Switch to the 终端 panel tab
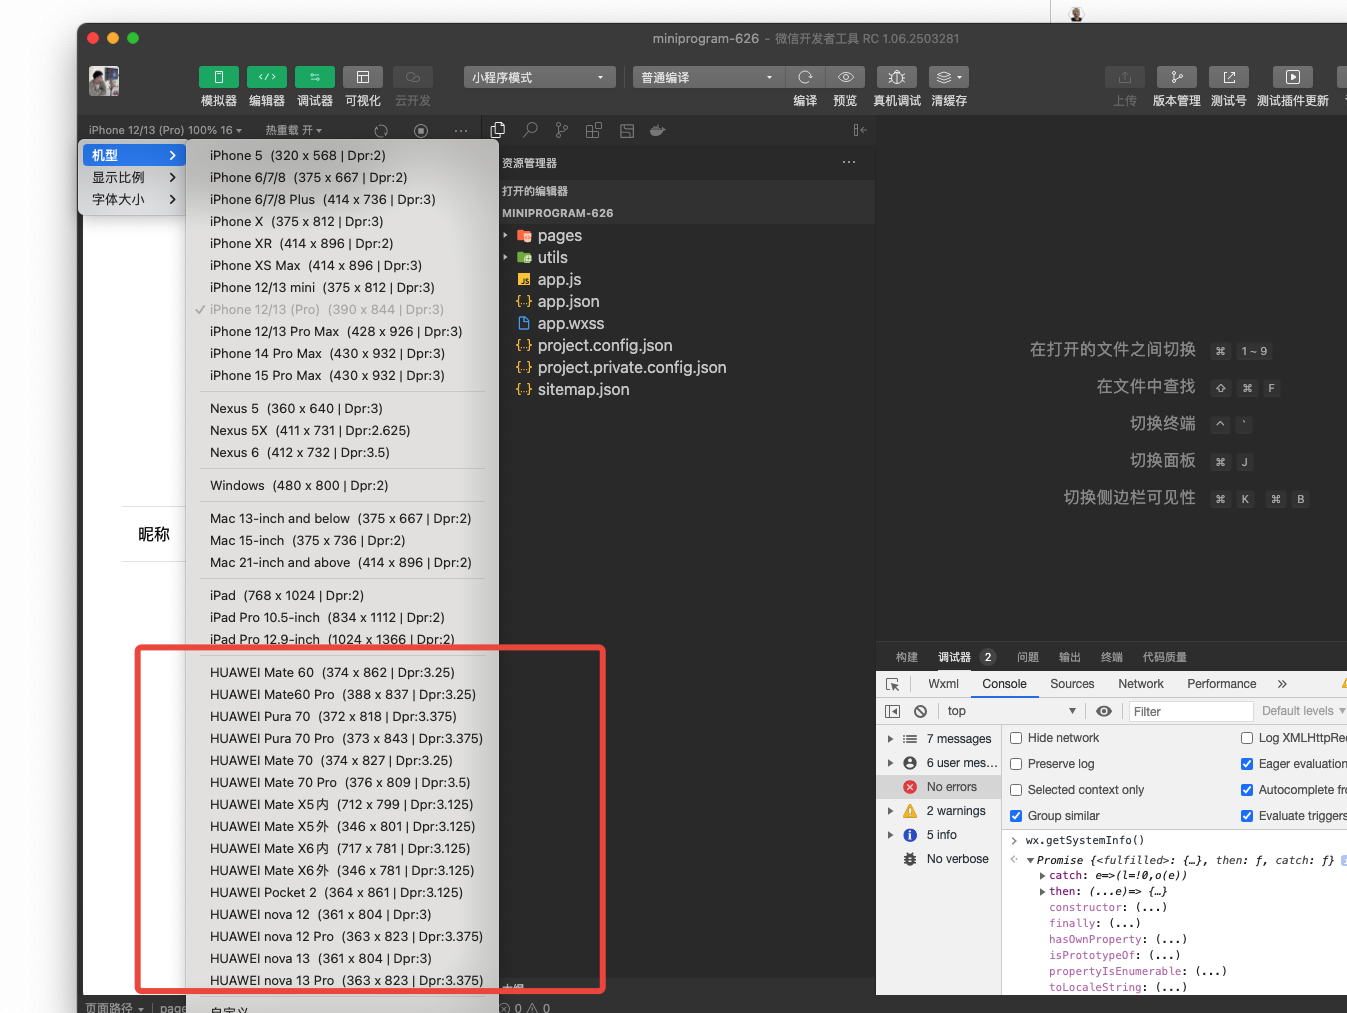This screenshot has width=1347, height=1013. coord(1112,657)
